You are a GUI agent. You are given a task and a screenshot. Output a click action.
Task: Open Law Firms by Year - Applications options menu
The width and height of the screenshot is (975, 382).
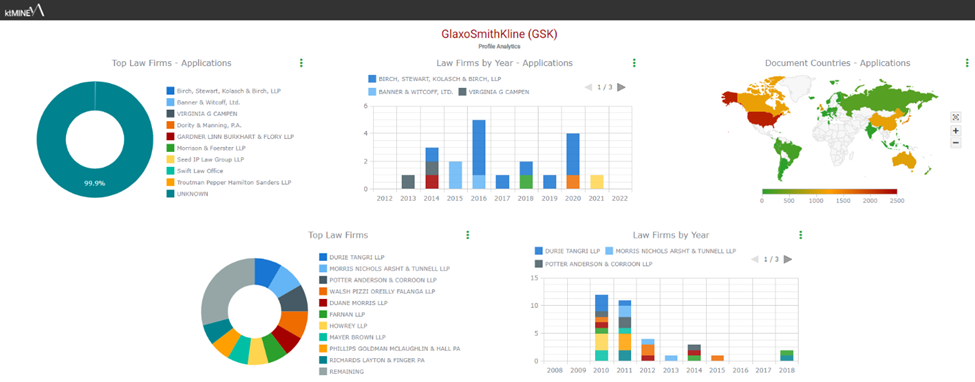[634, 63]
